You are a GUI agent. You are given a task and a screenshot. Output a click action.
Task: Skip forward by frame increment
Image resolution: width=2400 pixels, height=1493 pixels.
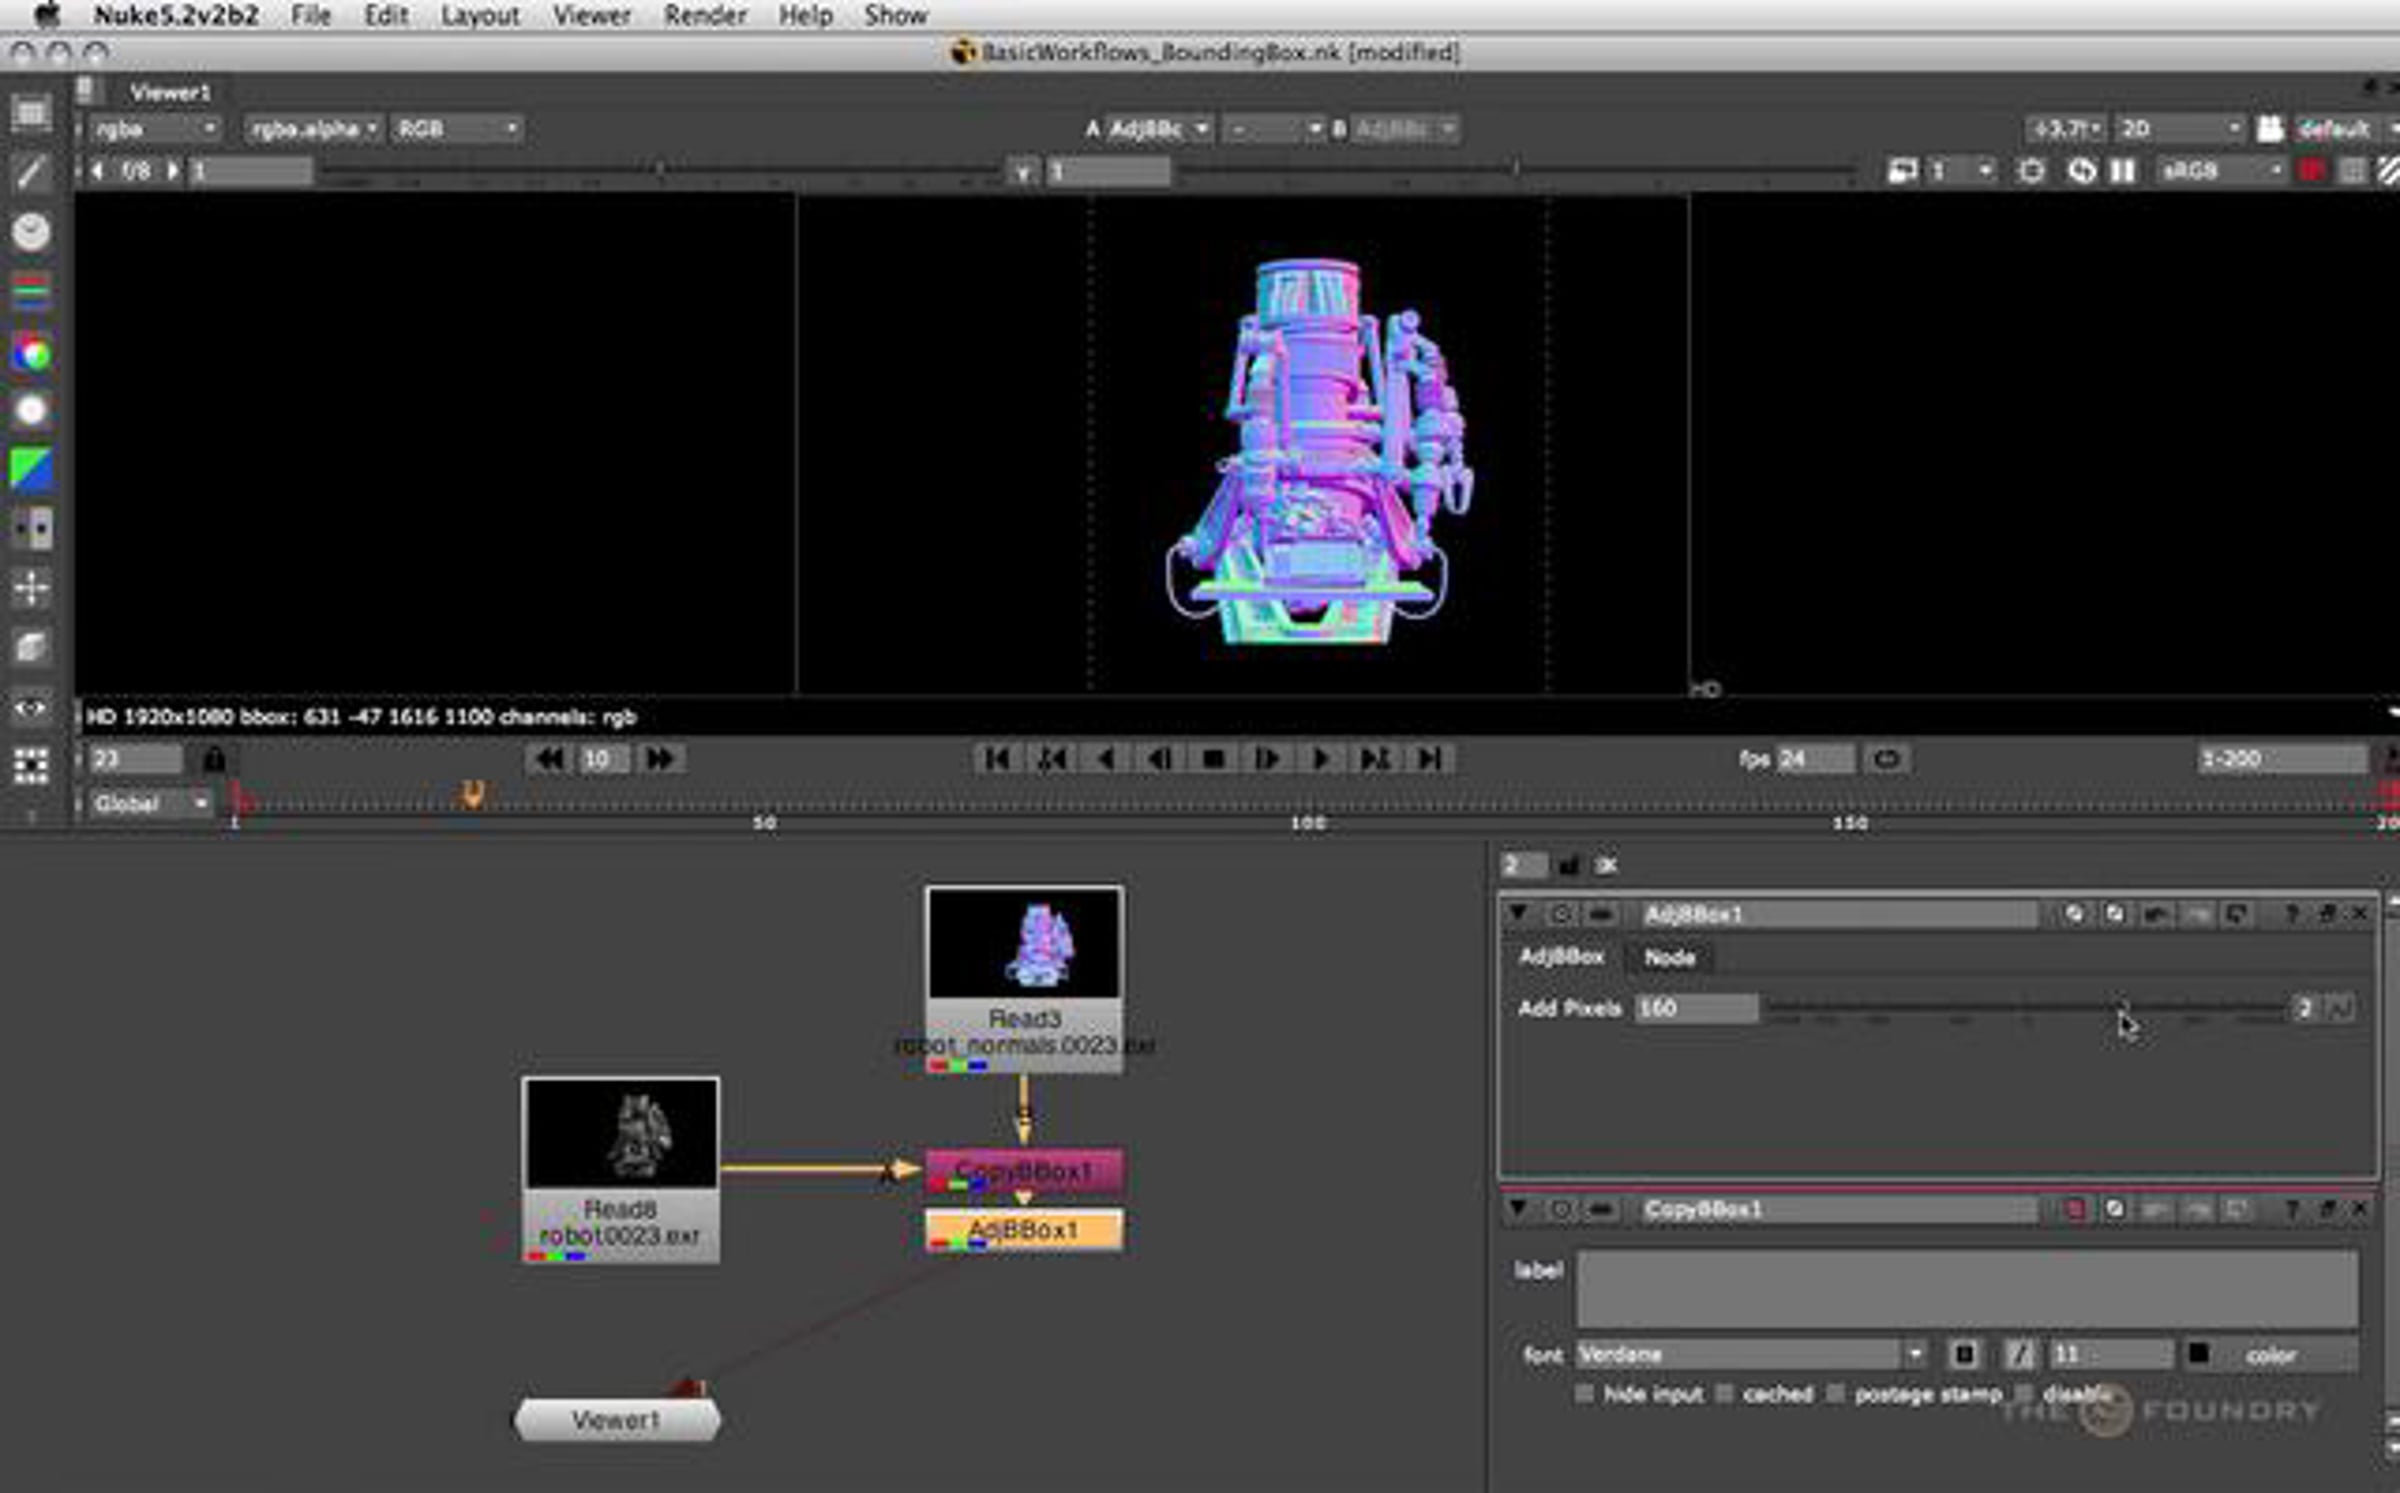click(659, 759)
